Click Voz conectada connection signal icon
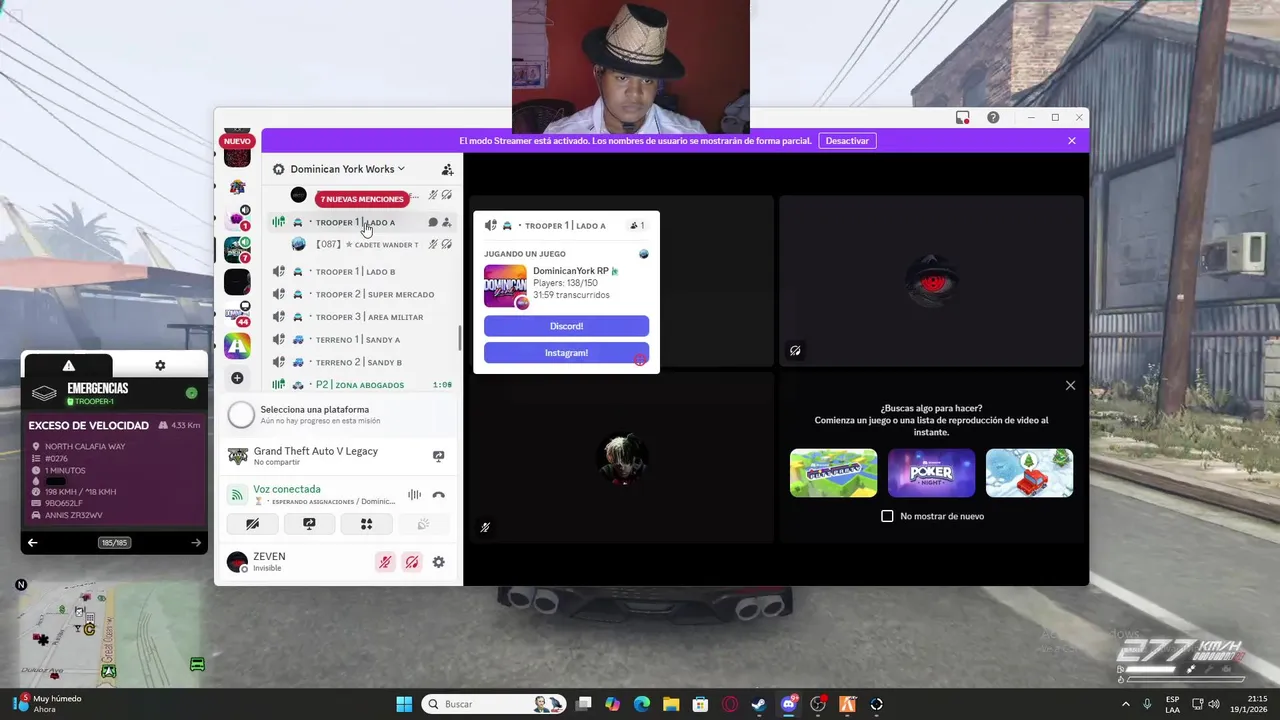Screen dimensions: 1280x720 pos(237,495)
